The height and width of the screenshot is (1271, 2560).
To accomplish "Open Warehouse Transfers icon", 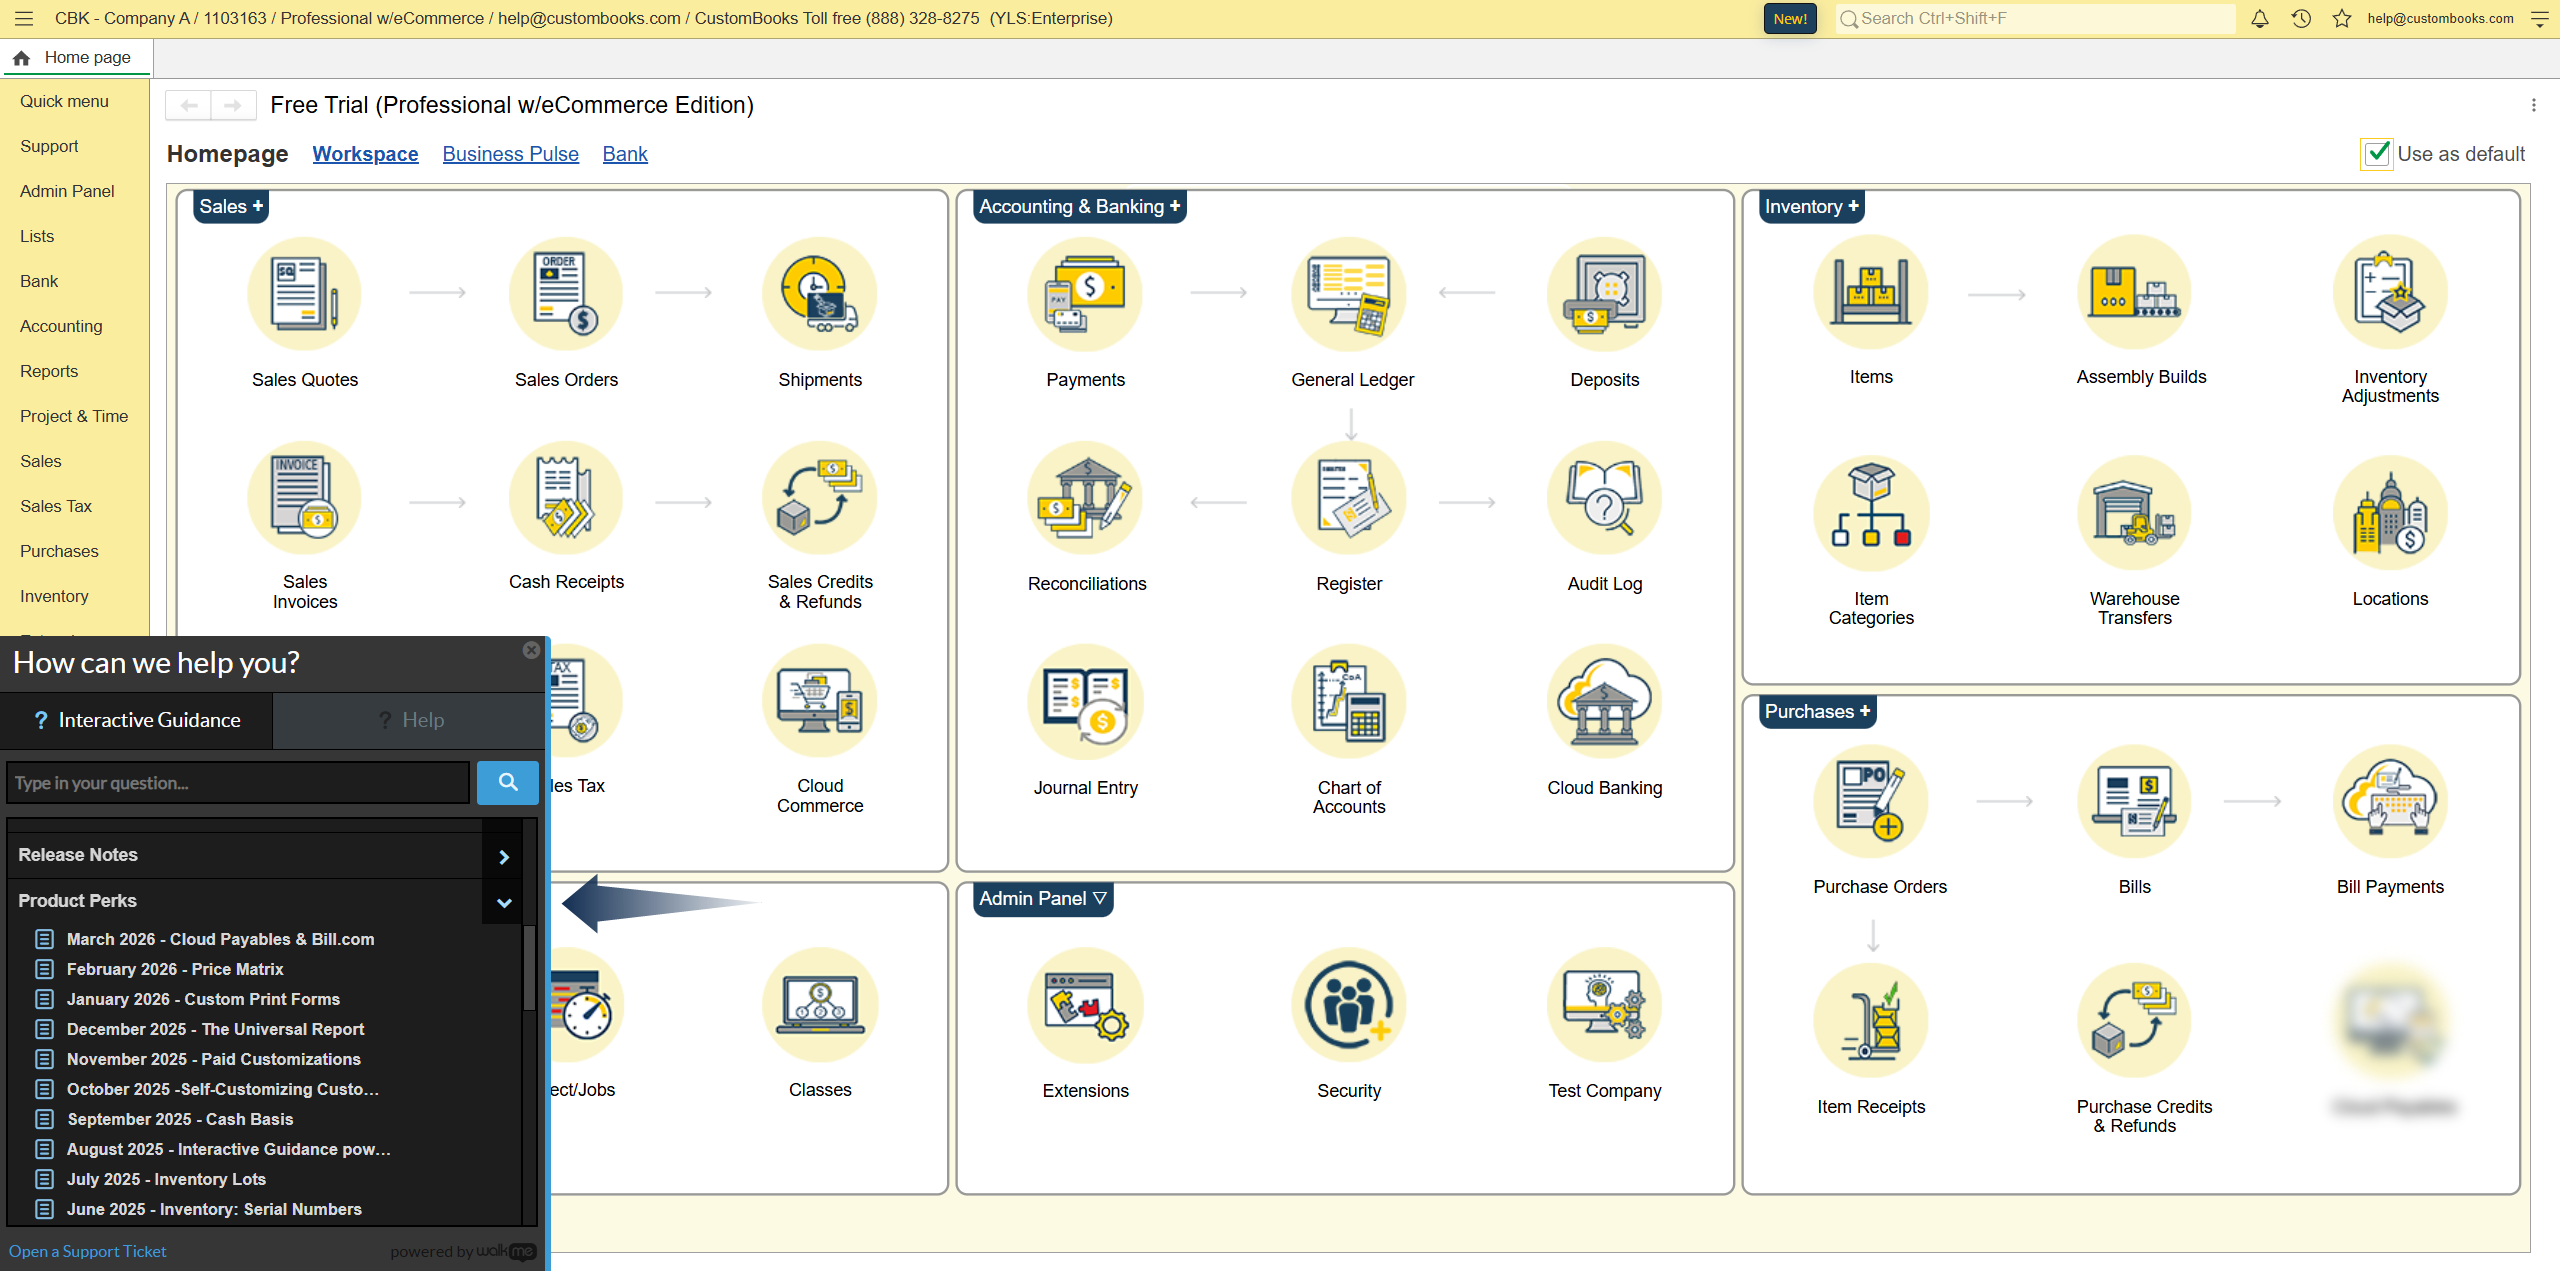I will tap(2133, 515).
